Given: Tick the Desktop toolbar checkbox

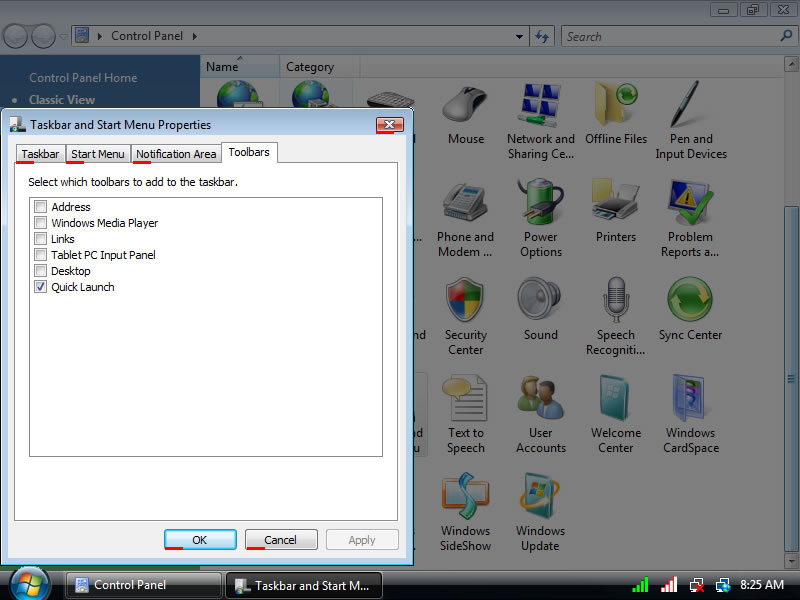Looking at the screenshot, I should coord(41,271).
